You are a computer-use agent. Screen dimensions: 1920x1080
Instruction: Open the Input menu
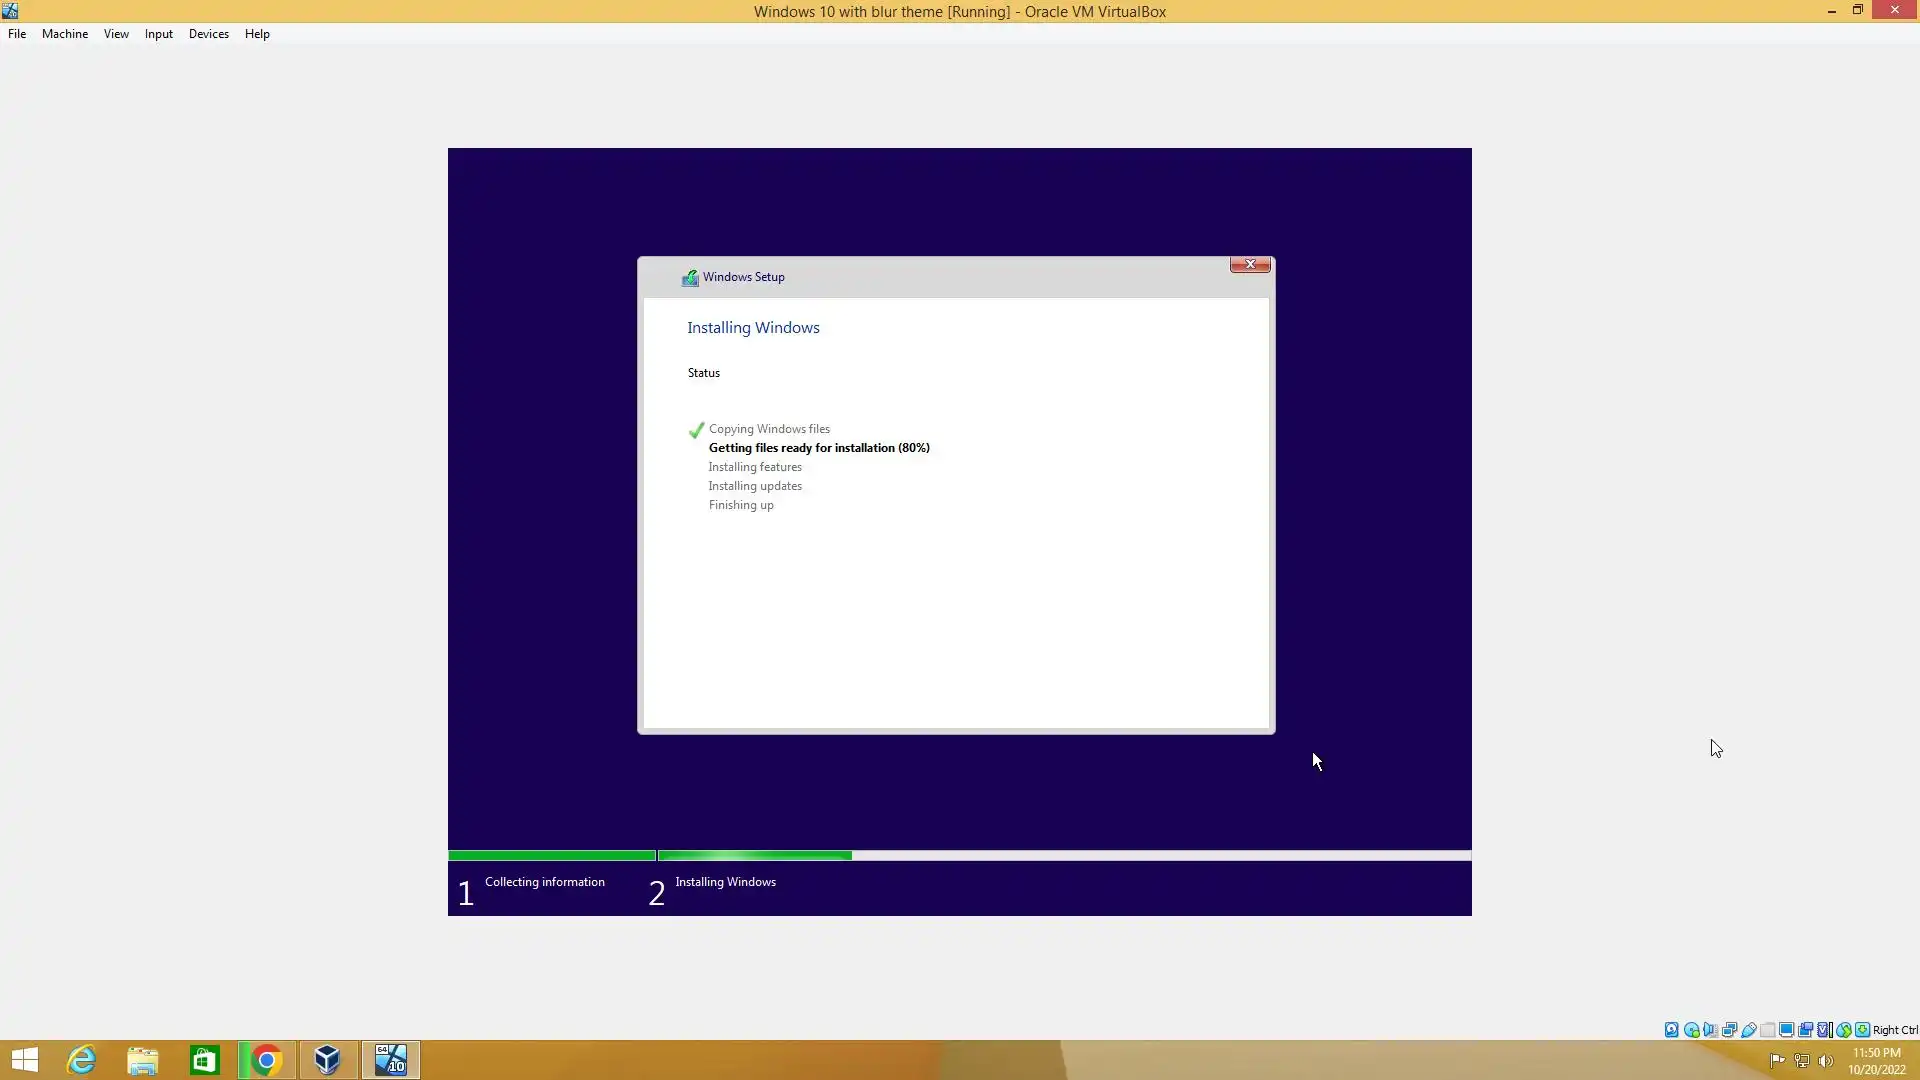tap(158, 34)
